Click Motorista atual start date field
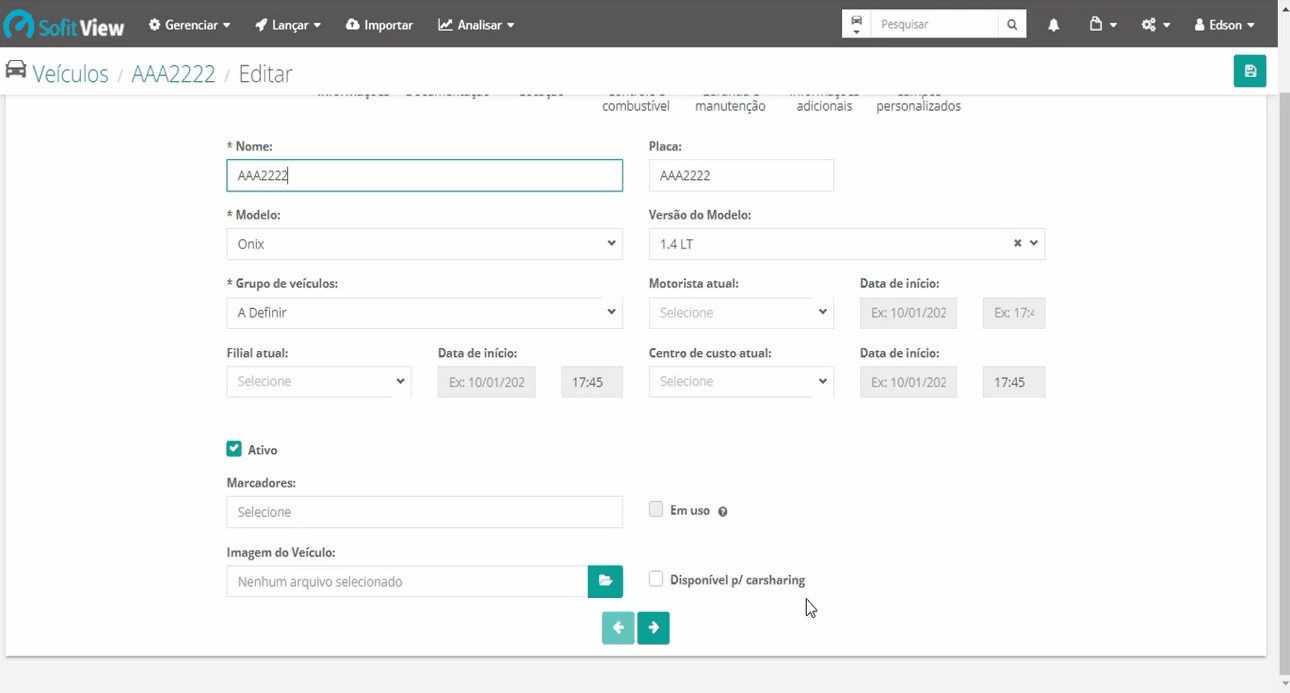 coord(908,313)
